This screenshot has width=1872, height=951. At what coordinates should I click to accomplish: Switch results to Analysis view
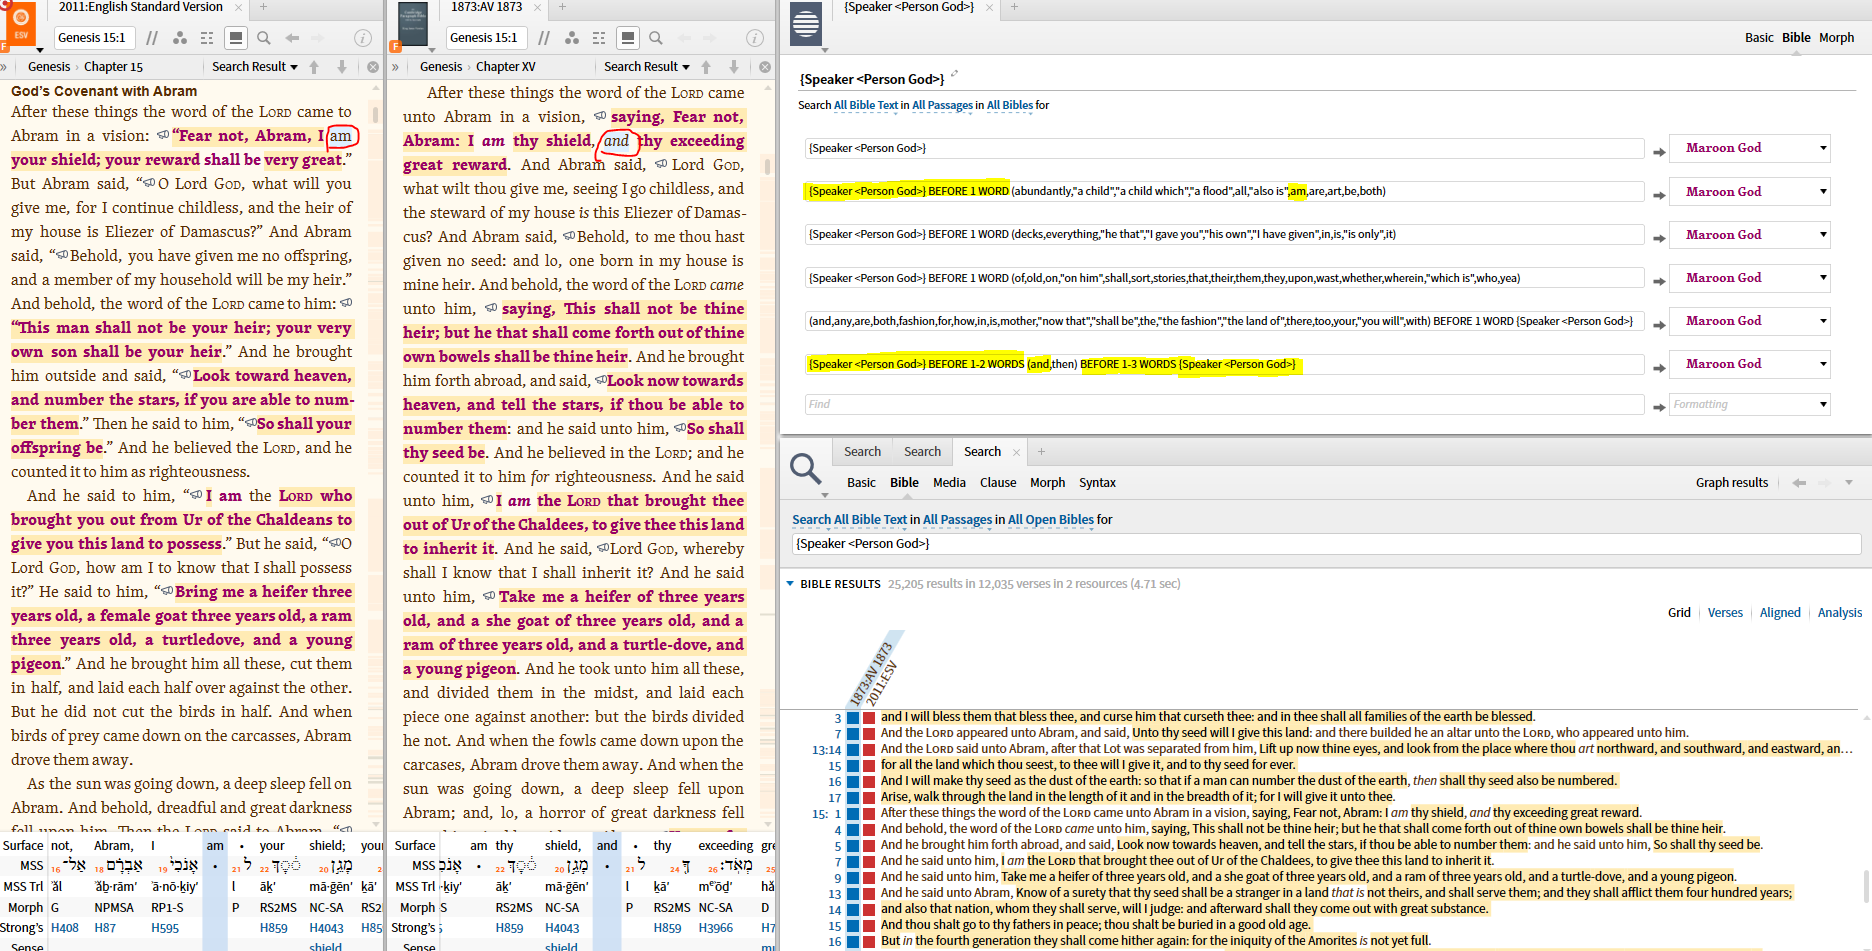click(x=1840, y=613)
